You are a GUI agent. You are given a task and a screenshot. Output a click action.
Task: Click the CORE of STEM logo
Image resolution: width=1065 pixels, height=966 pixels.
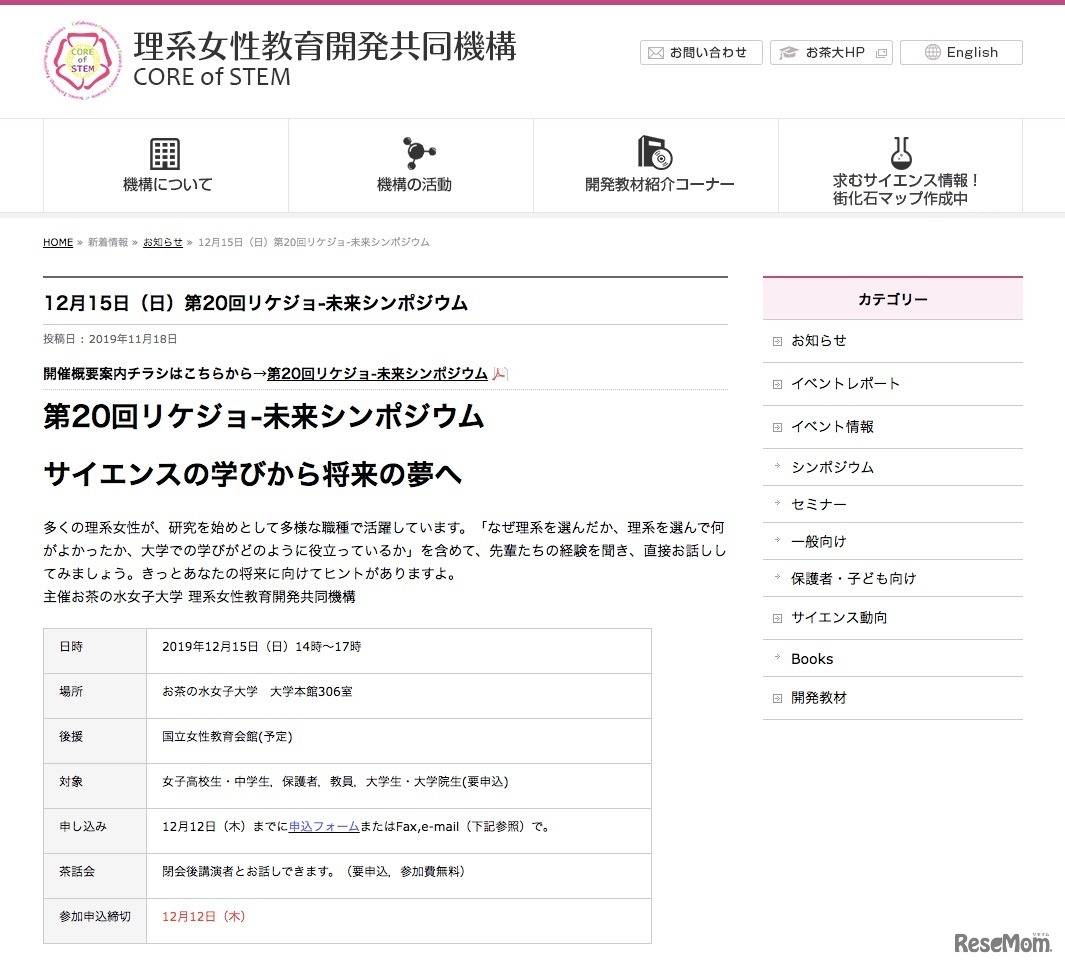tap(82, 60)
